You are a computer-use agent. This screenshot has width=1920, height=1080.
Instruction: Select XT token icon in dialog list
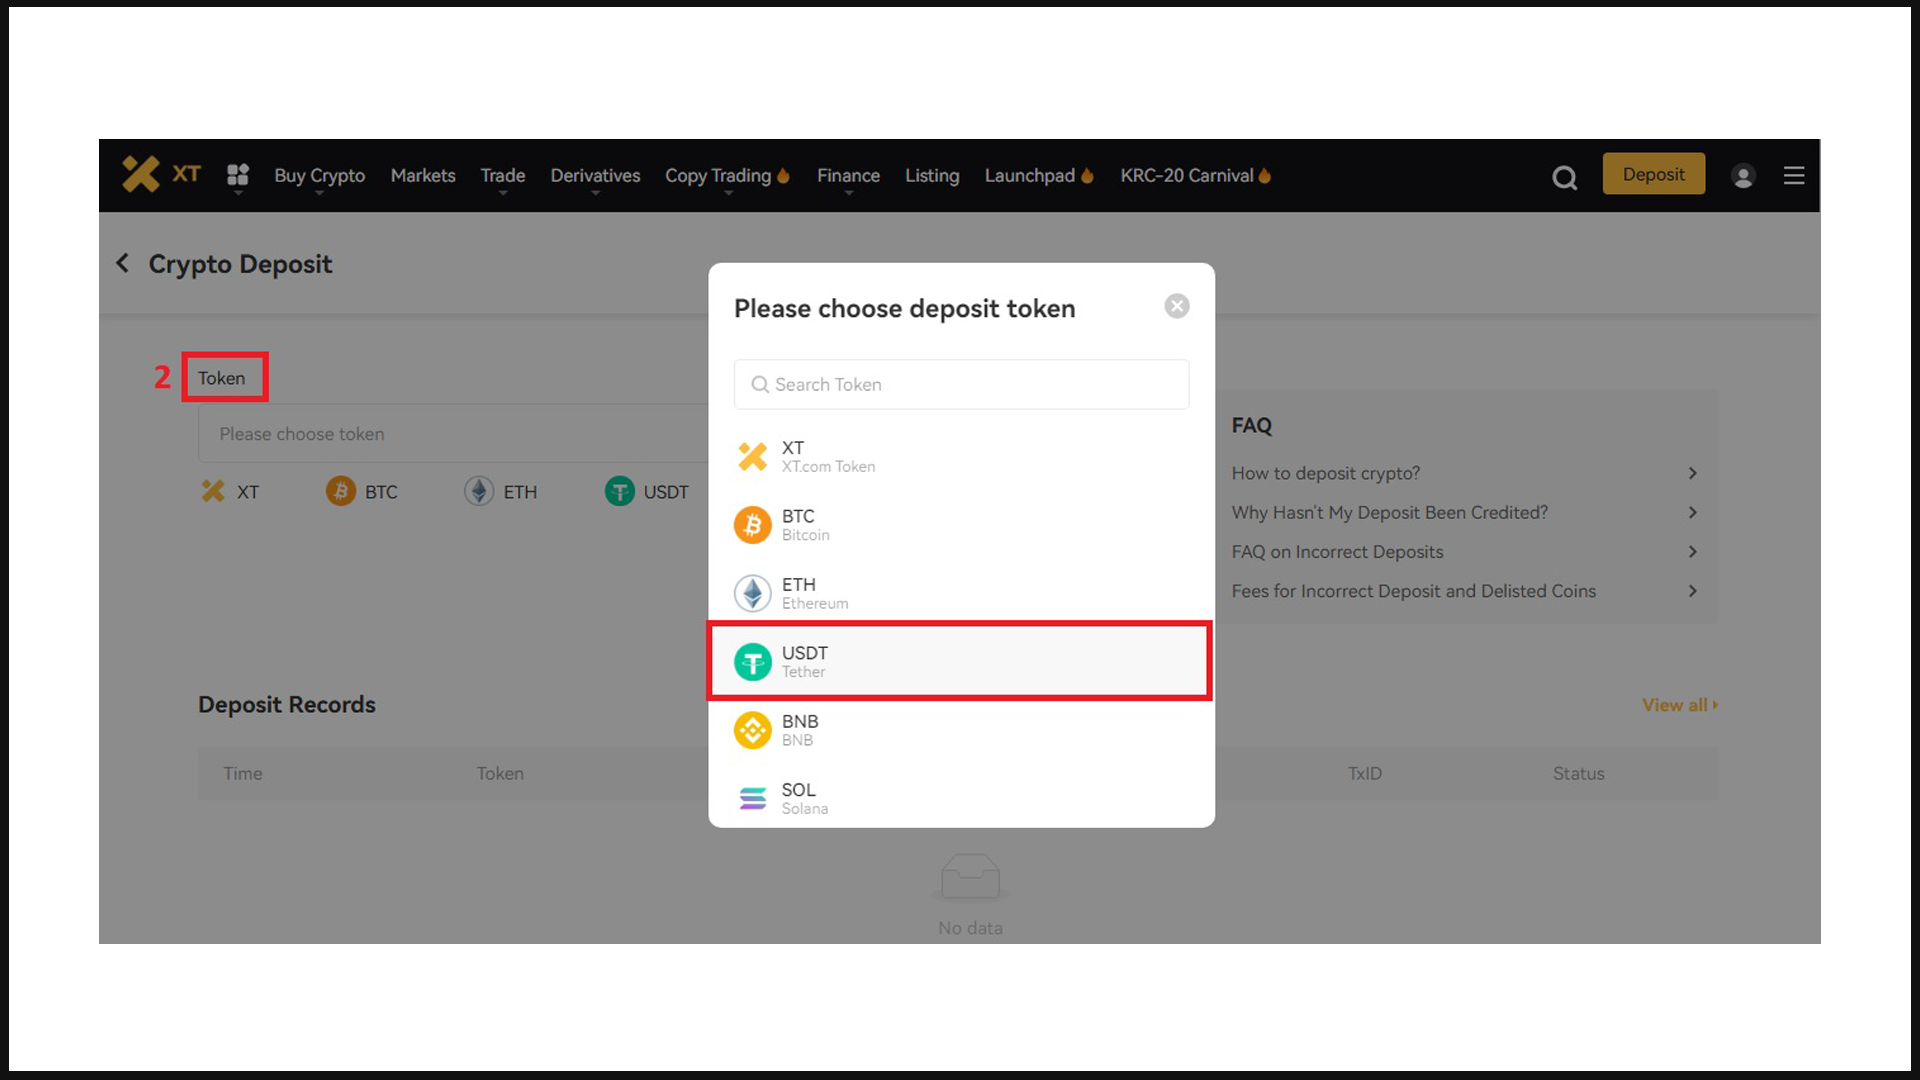tap(753, 456)
